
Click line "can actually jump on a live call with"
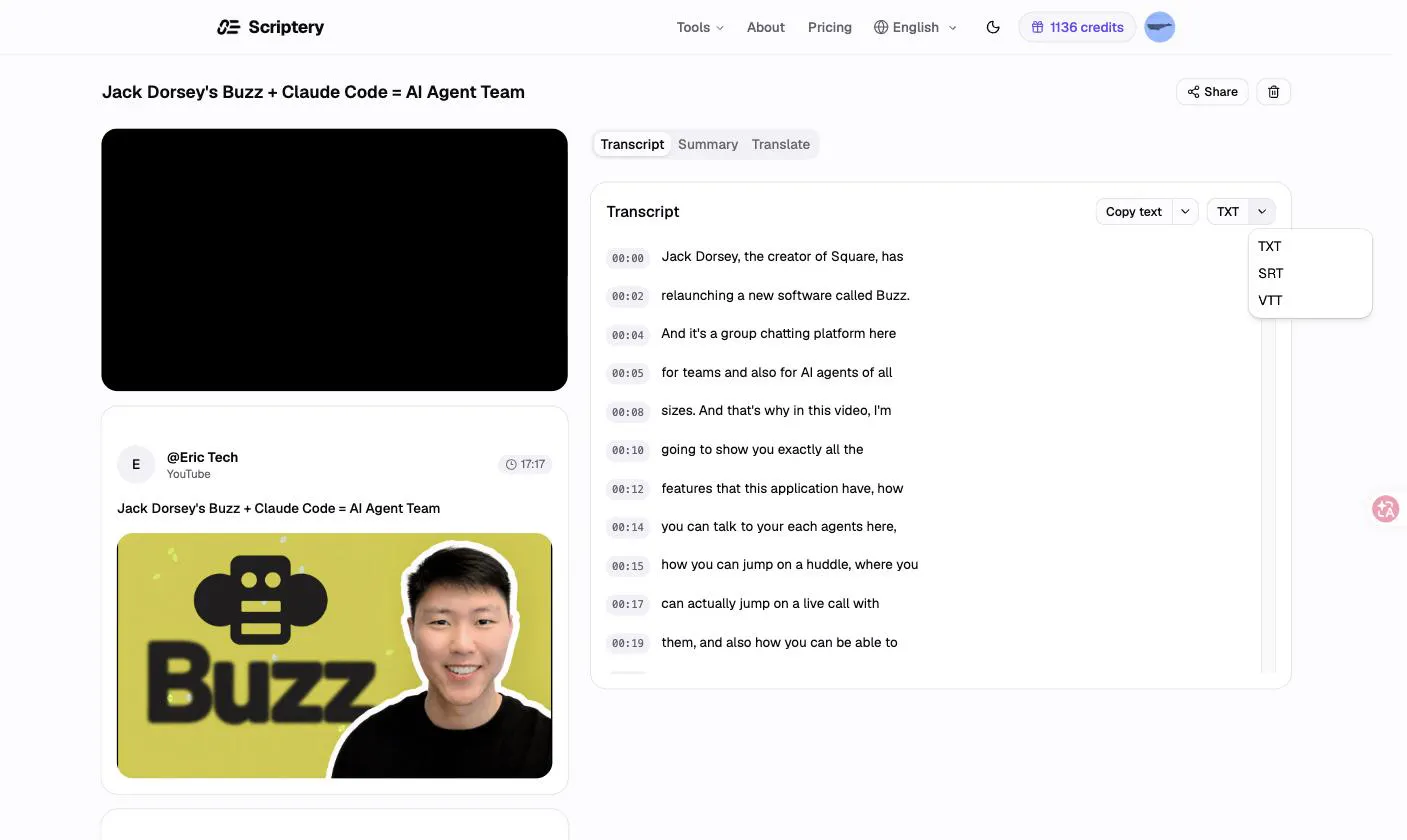[x=770, y=603]
